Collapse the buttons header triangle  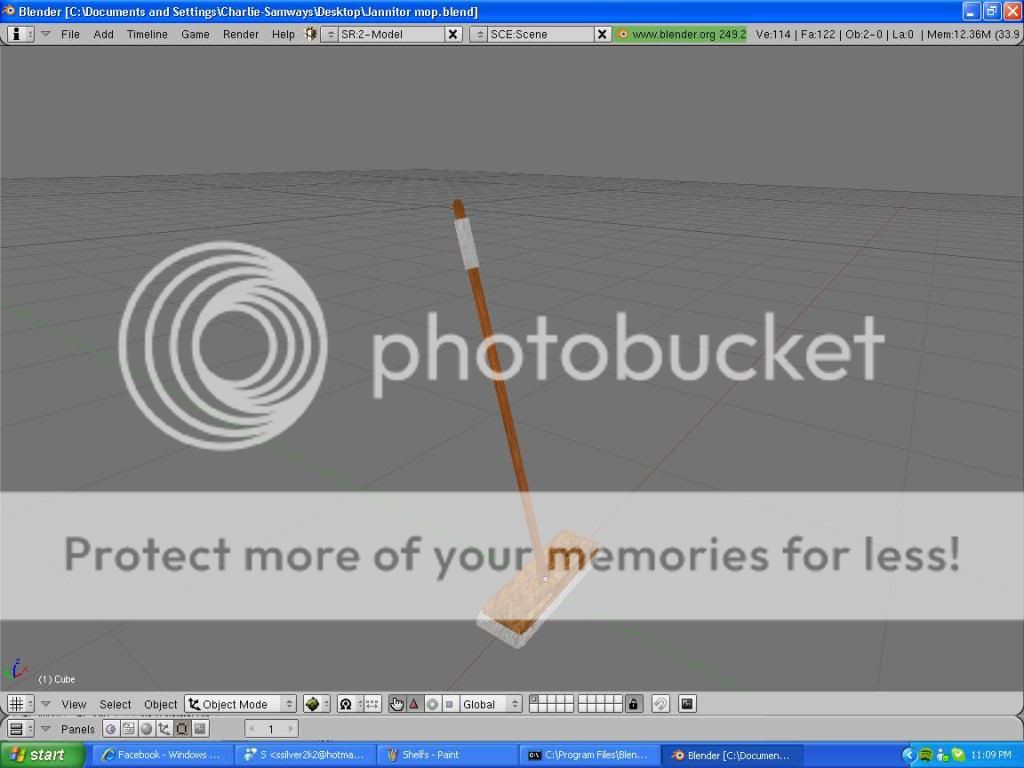pyautogui.click(x=46, y=729)
